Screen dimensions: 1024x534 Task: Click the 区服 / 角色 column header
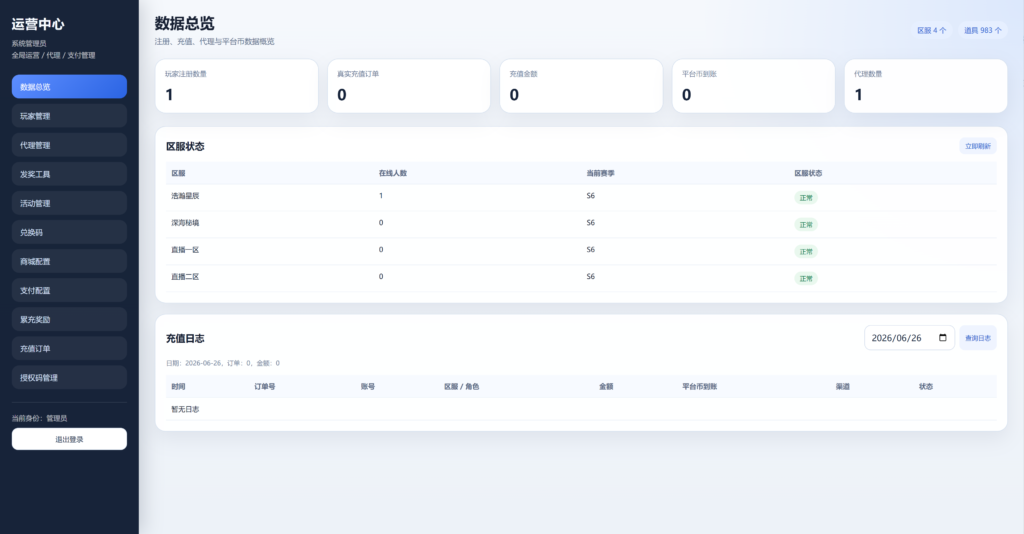pos(461,386)
